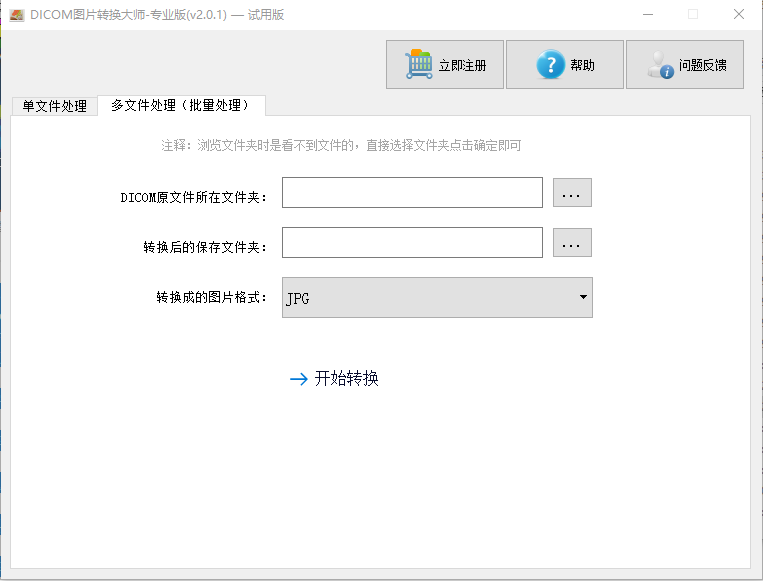The height and width of the screenshot is (581, 763).
Task: Click the dropdown arrow of the format combo box
Action: coord(583,297)
